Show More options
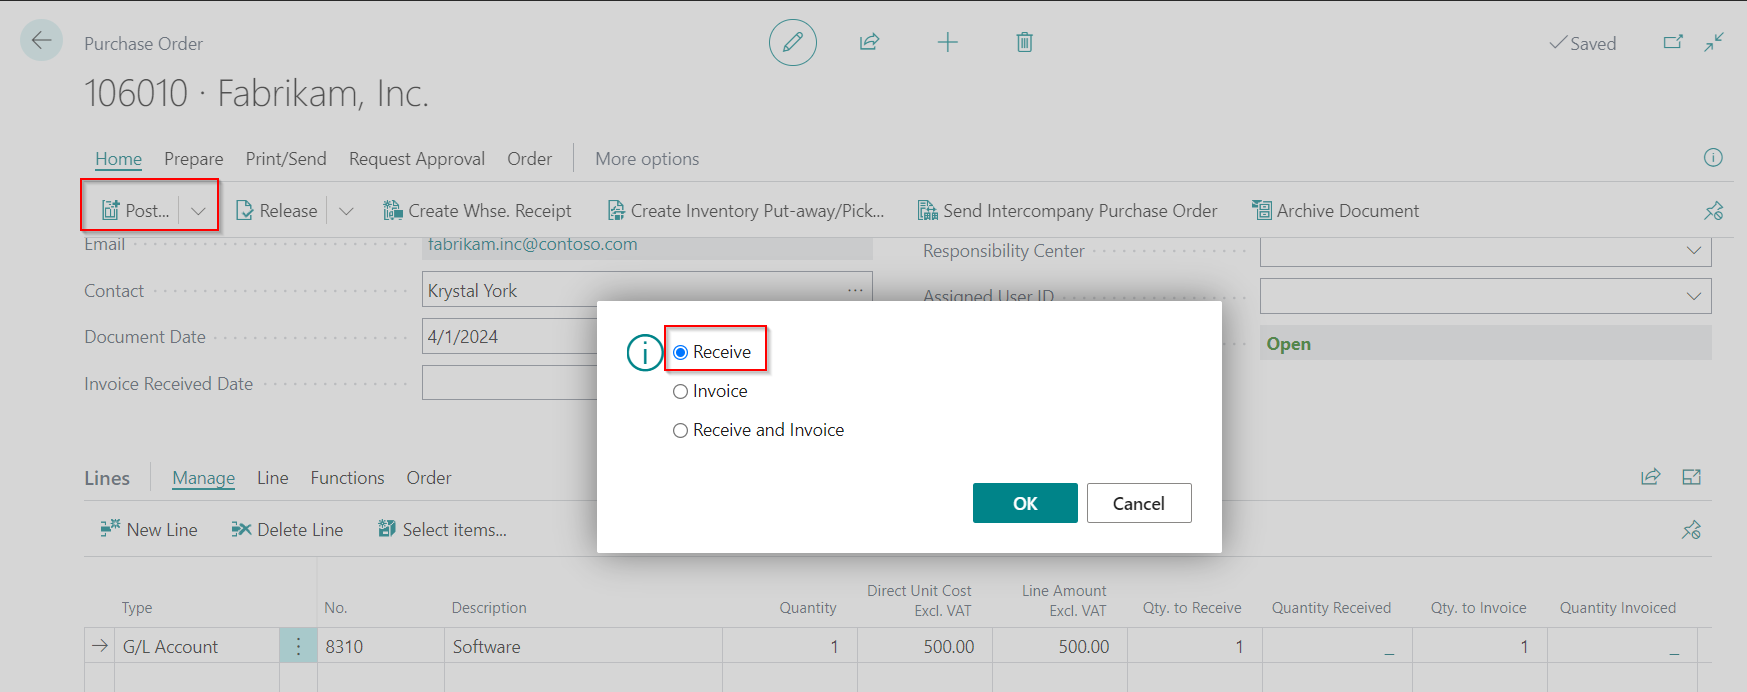The height and width of the screenshot is (692, 1747). (647, 159)
